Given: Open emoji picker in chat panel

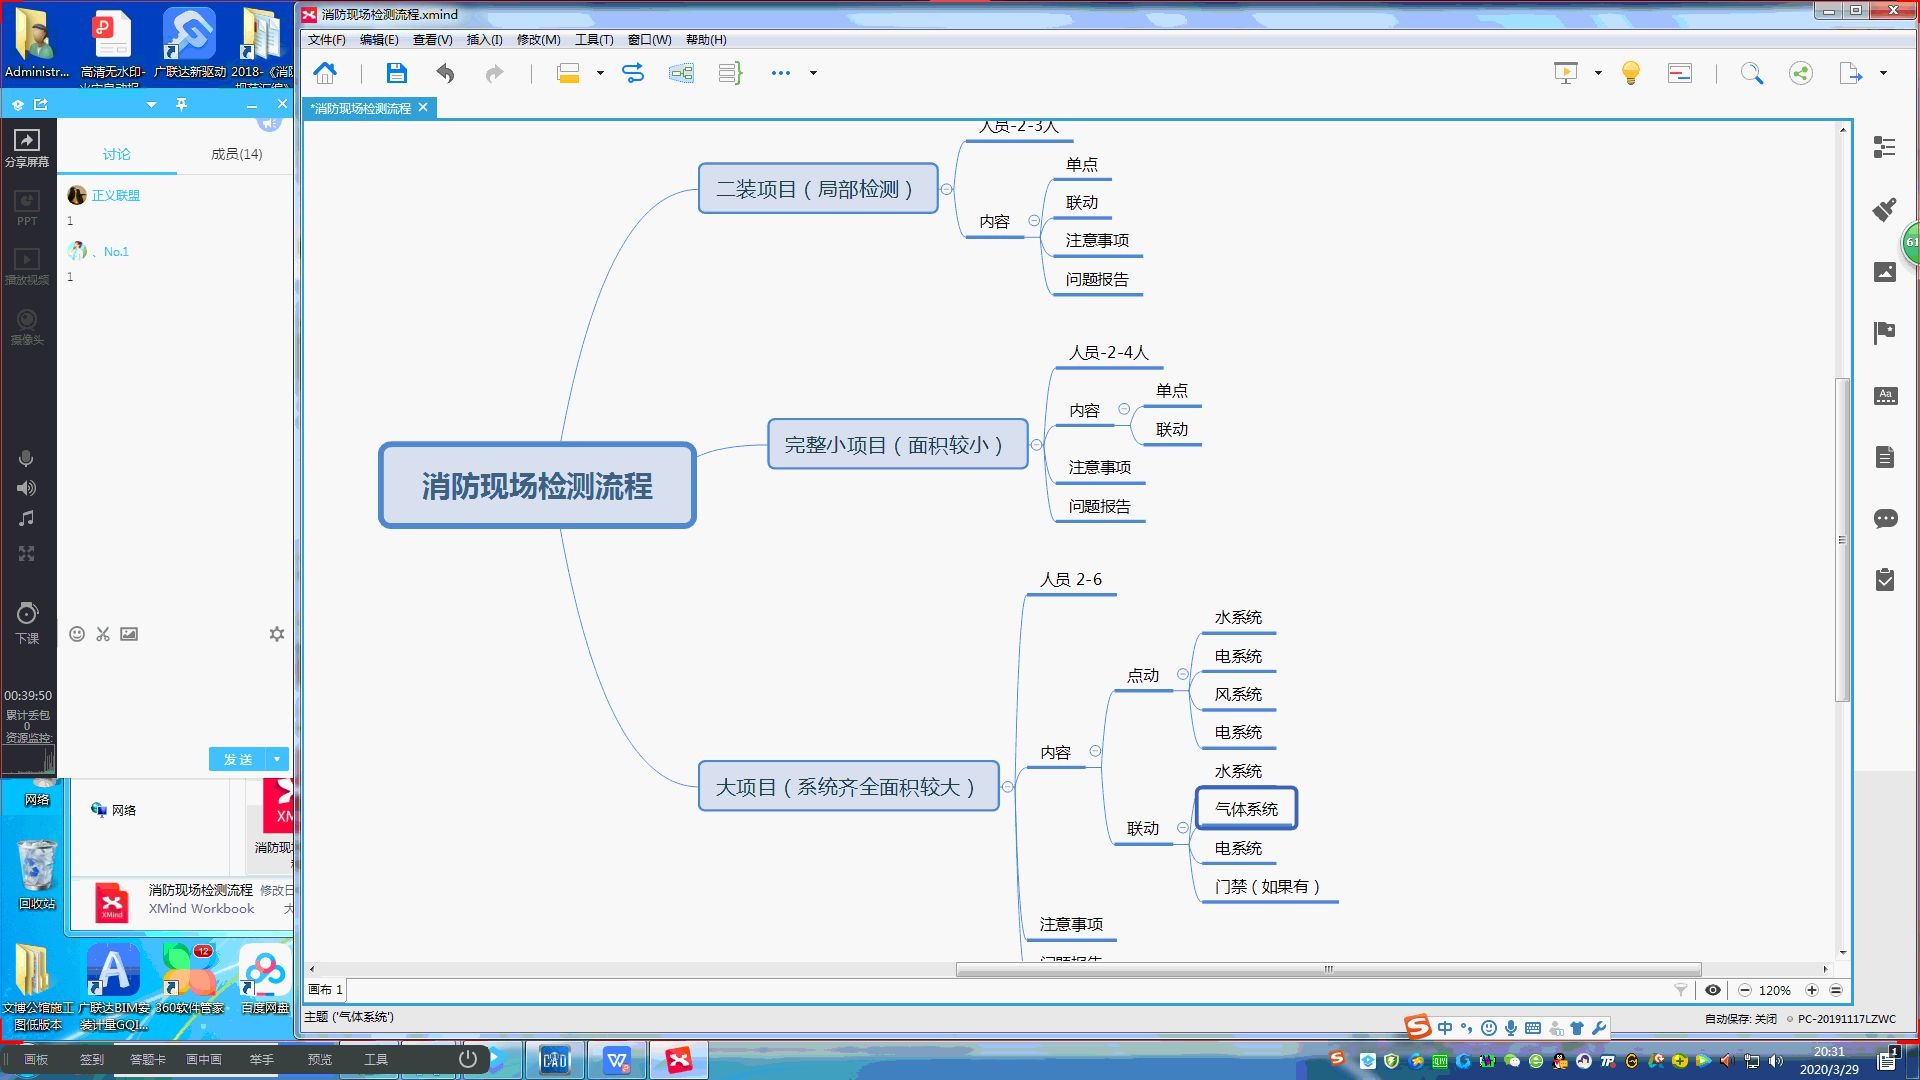Looking at the screenshot, I should pyautogui.click(x=77, y=634).
